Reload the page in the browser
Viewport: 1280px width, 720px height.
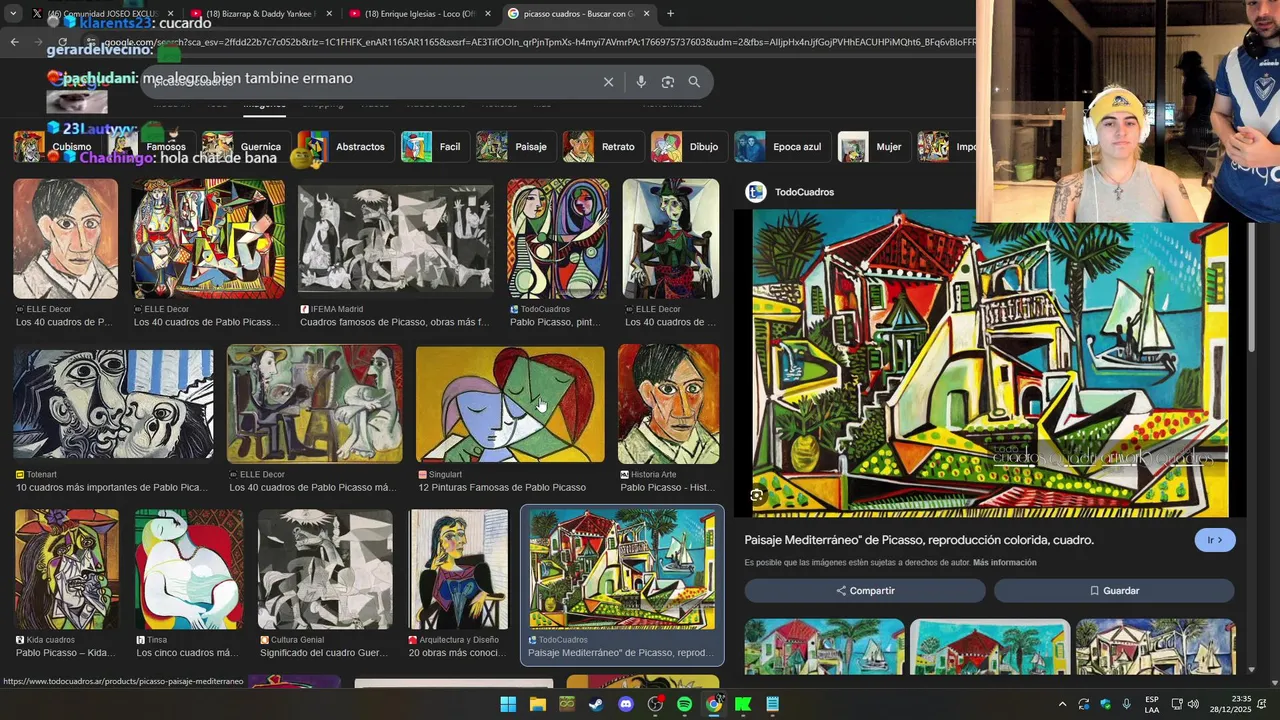click(x=62, y=42)
